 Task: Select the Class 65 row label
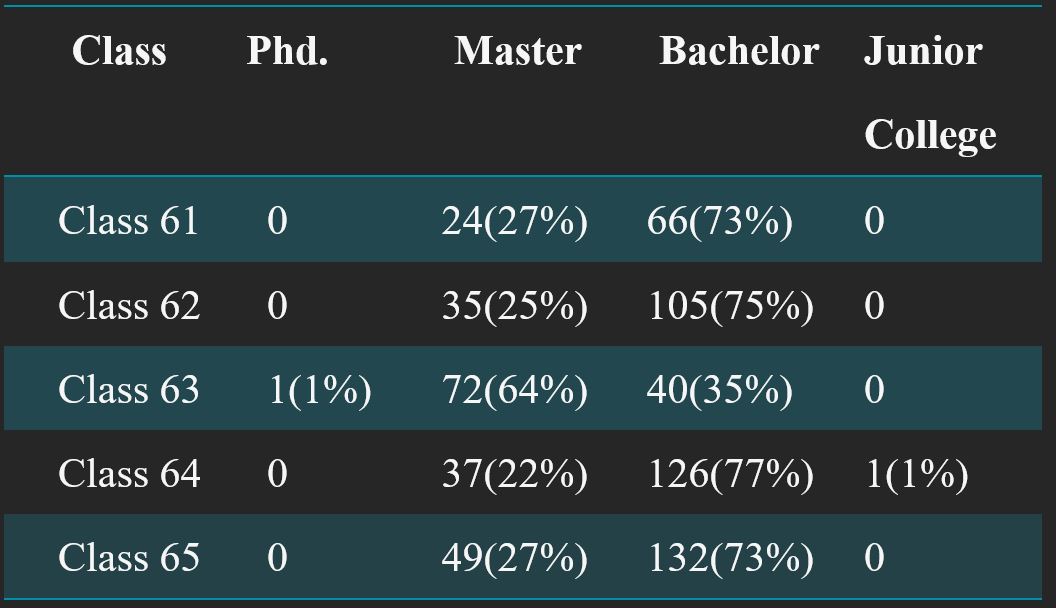point(129,558)
